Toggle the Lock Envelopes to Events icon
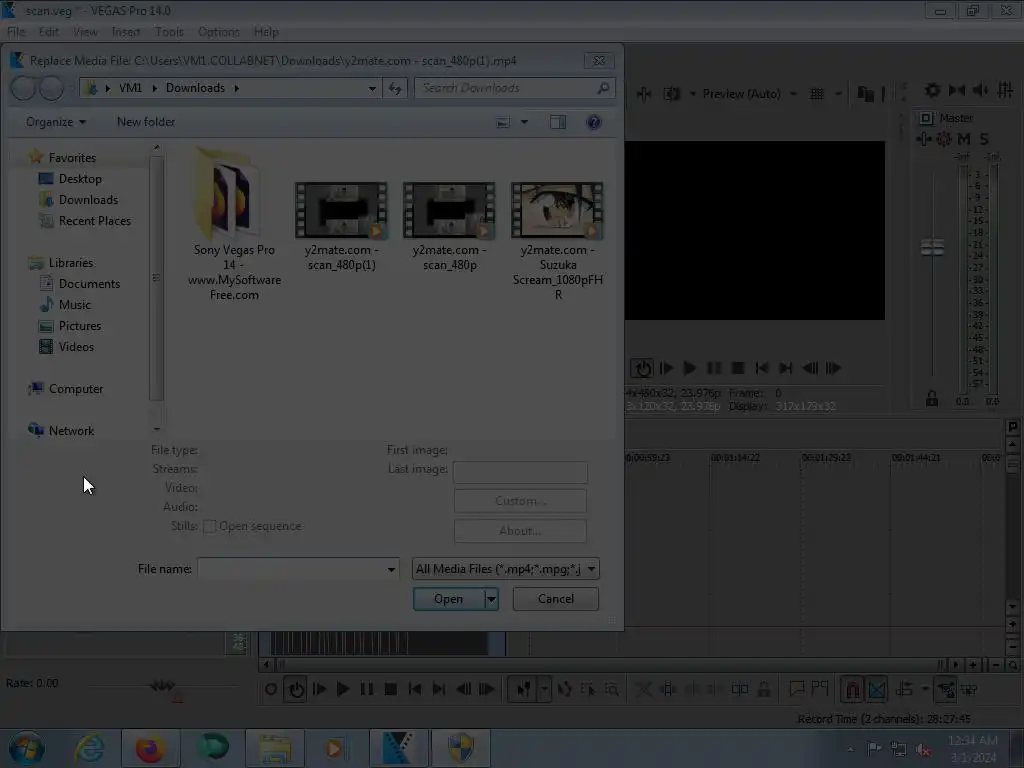 946,689
